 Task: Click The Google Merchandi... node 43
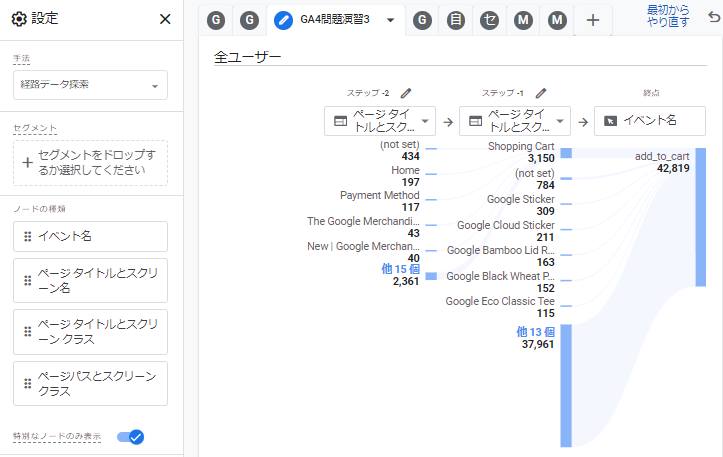tap(363, 227)
